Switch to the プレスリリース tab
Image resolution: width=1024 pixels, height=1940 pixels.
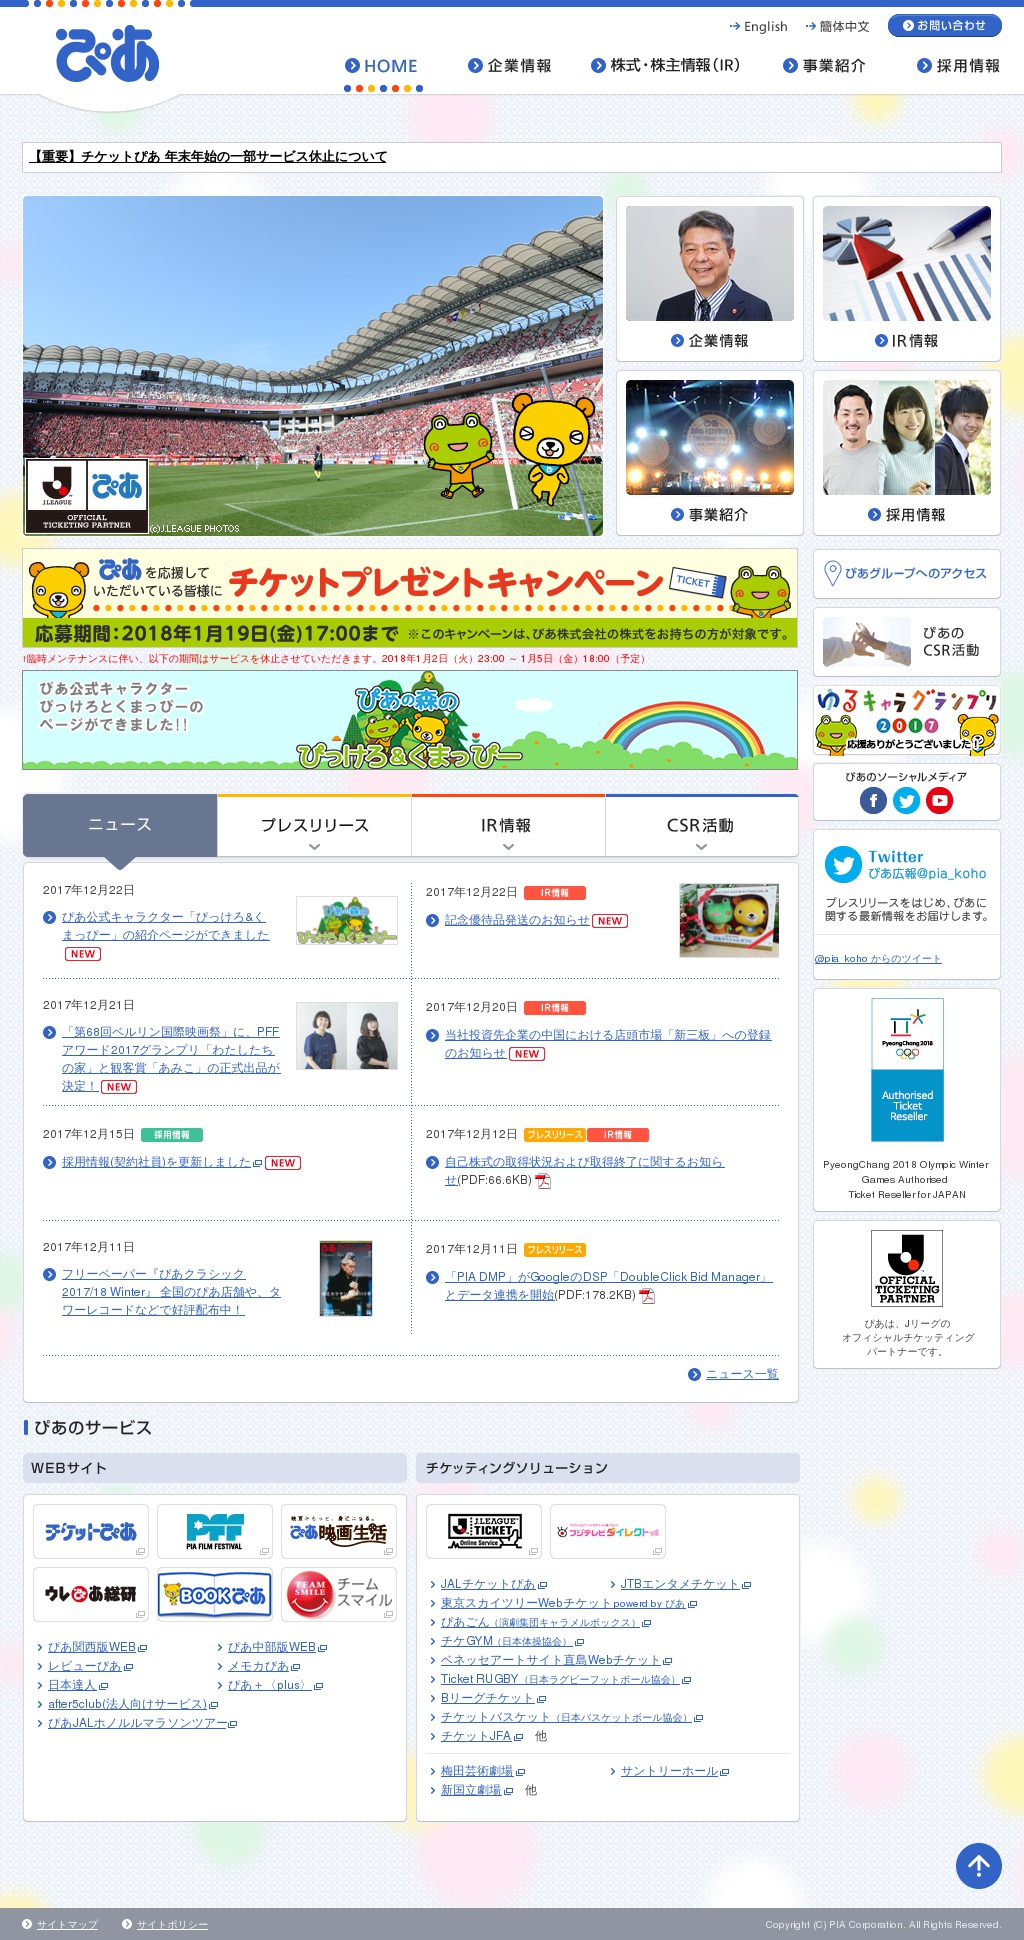[314, 825]
